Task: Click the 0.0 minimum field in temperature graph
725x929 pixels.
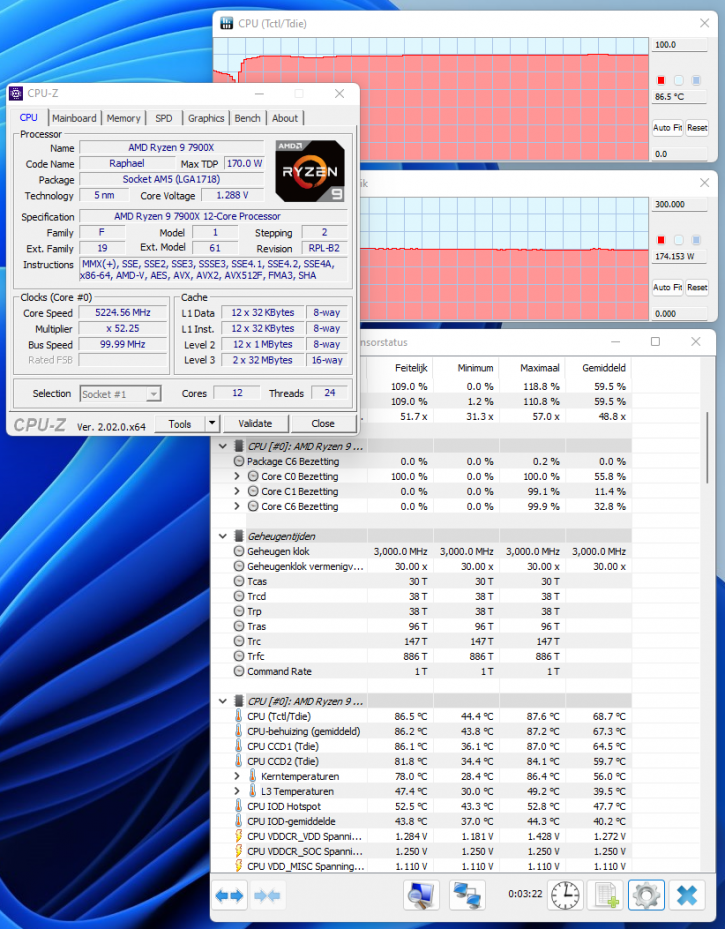Action: click(x=680, y=154)
